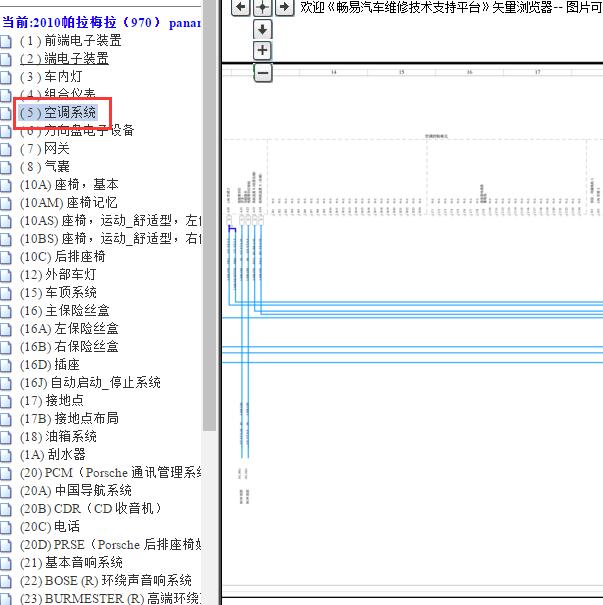
Task: Click the page icon beside (5) 空调系统
Action: (x=5, y=113)
